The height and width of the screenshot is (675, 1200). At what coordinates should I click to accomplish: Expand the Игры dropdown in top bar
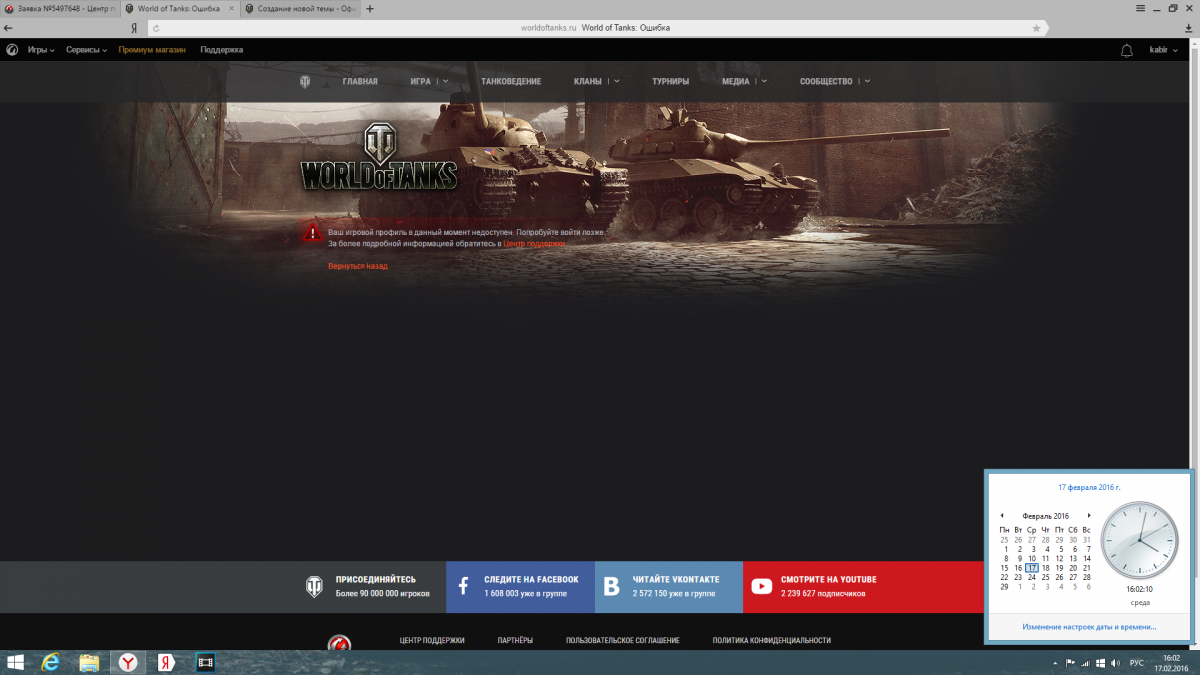[41, 50]
